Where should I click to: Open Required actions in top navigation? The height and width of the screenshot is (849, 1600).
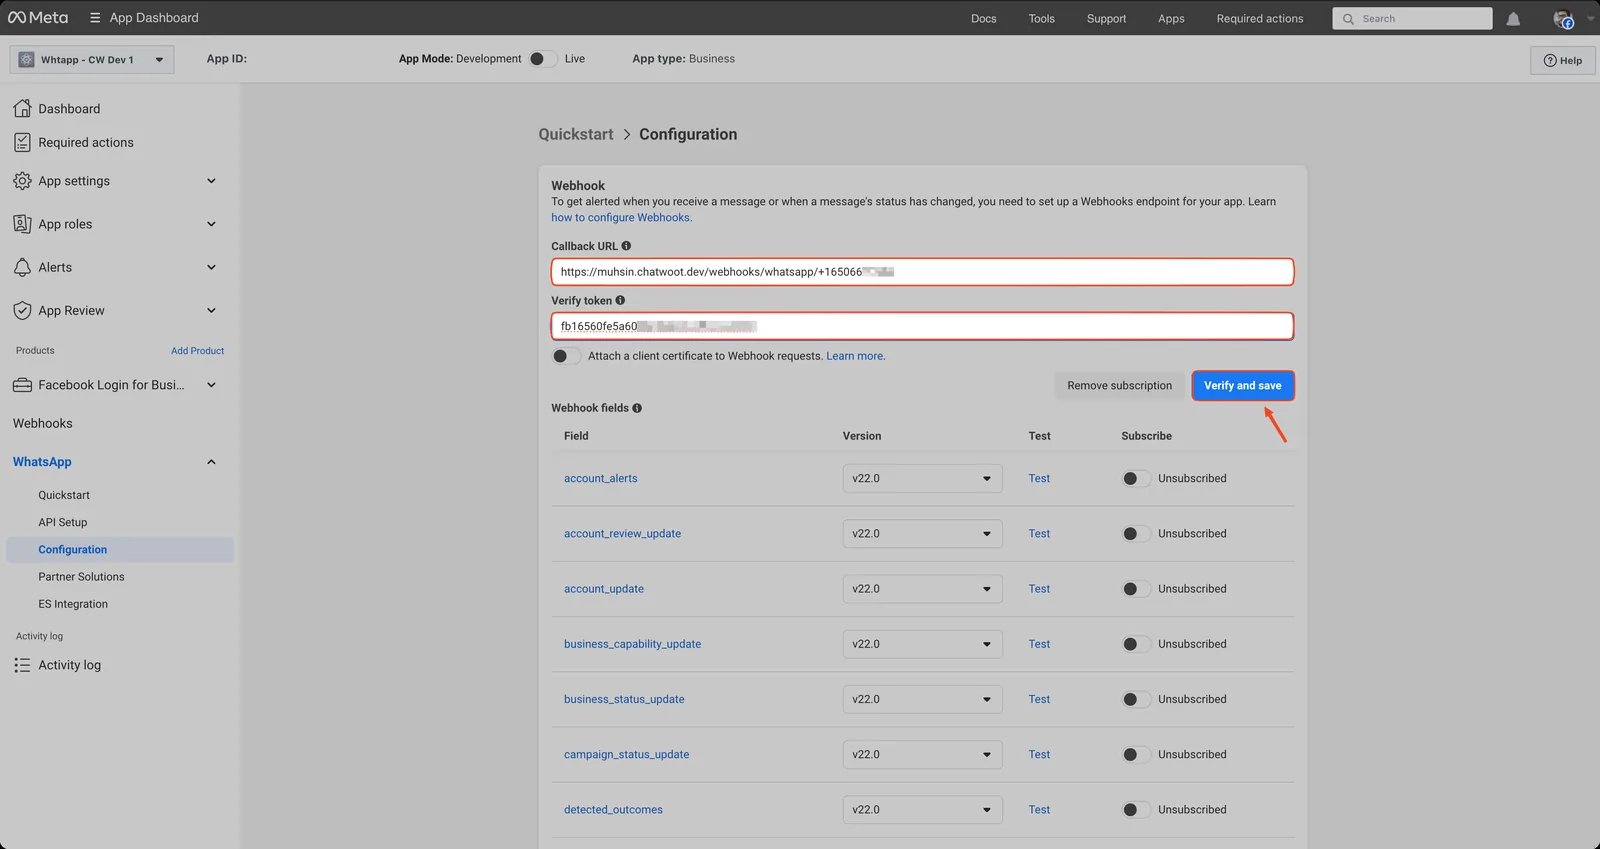pyautogui.click(x=1260, y=19)
